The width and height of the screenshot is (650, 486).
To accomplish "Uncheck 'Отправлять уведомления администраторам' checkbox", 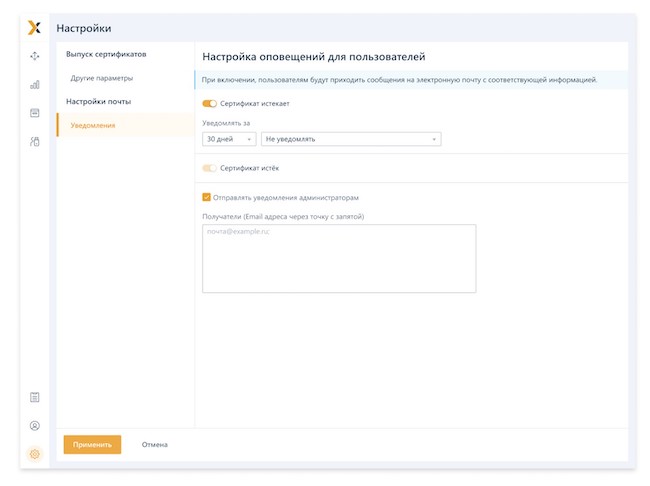I will [x=207, y=197].
